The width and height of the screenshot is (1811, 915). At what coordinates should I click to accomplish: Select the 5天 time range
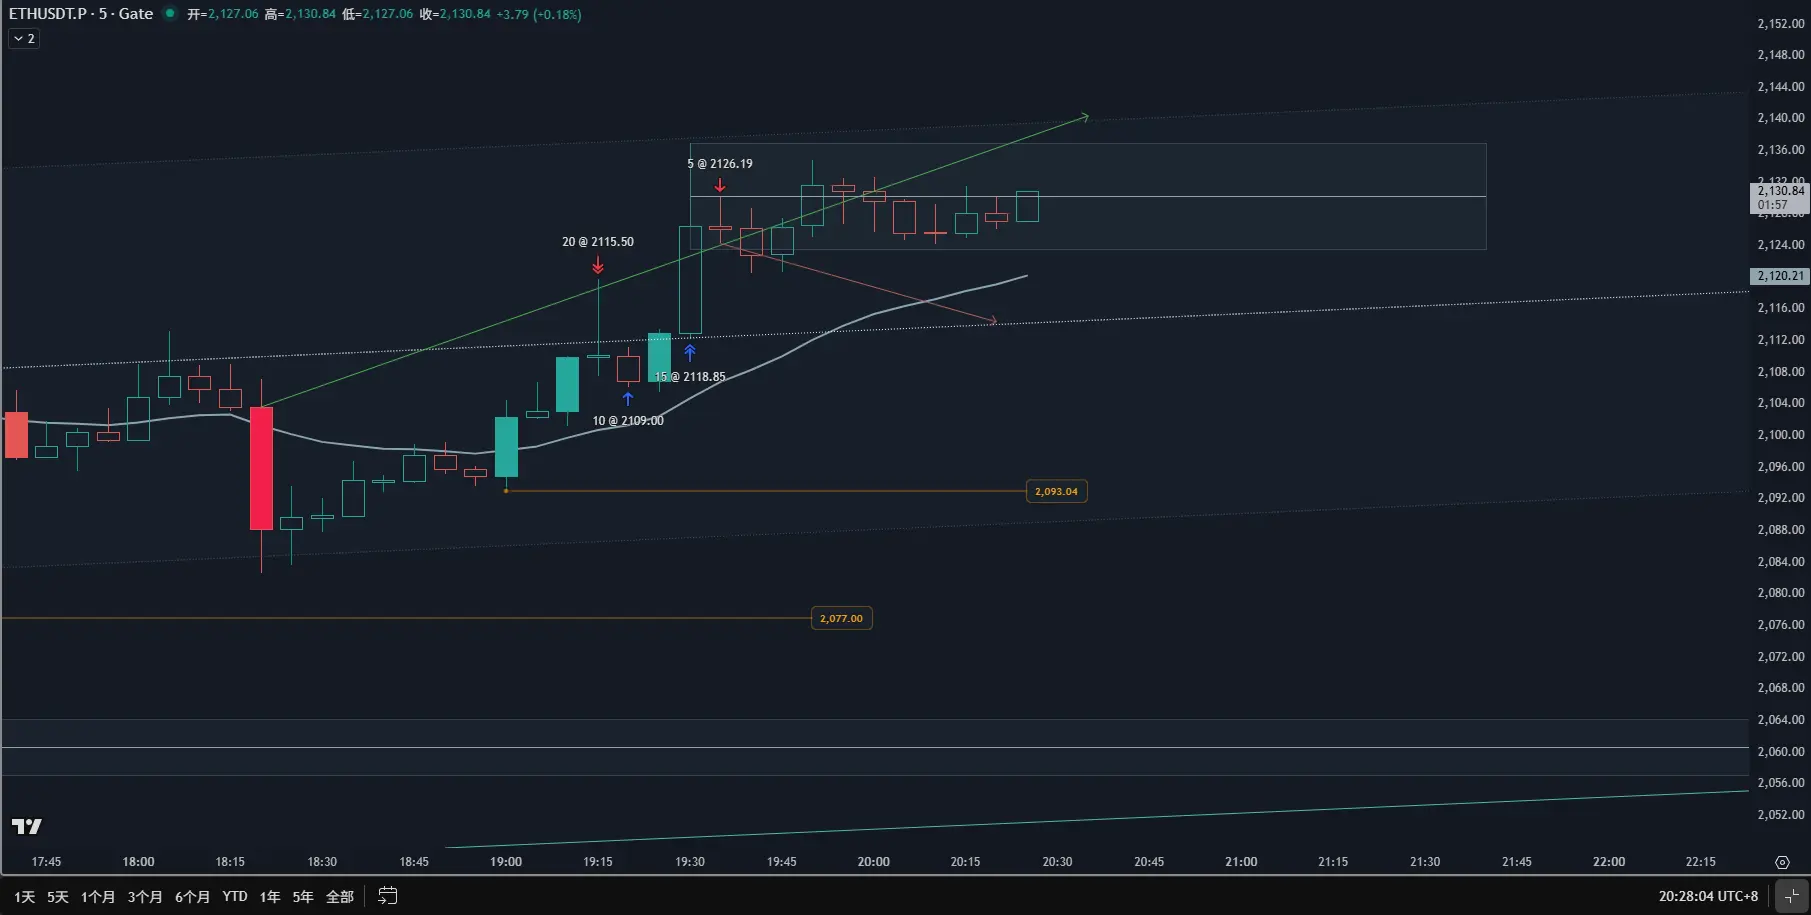58,897
